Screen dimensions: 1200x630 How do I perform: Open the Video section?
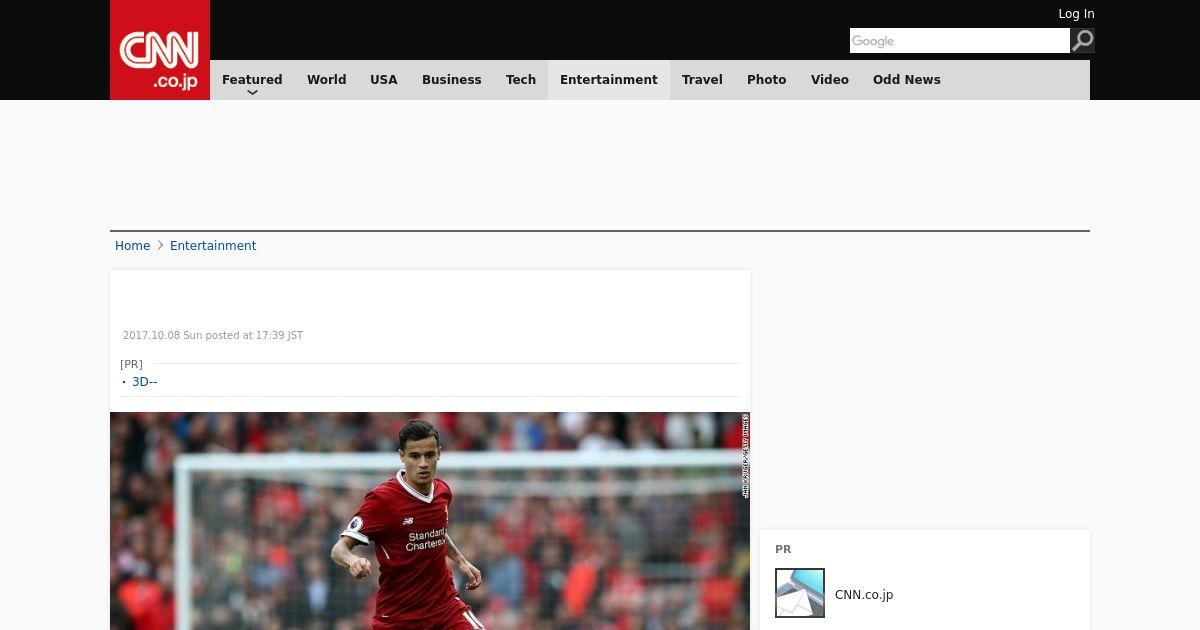(830, 80)
